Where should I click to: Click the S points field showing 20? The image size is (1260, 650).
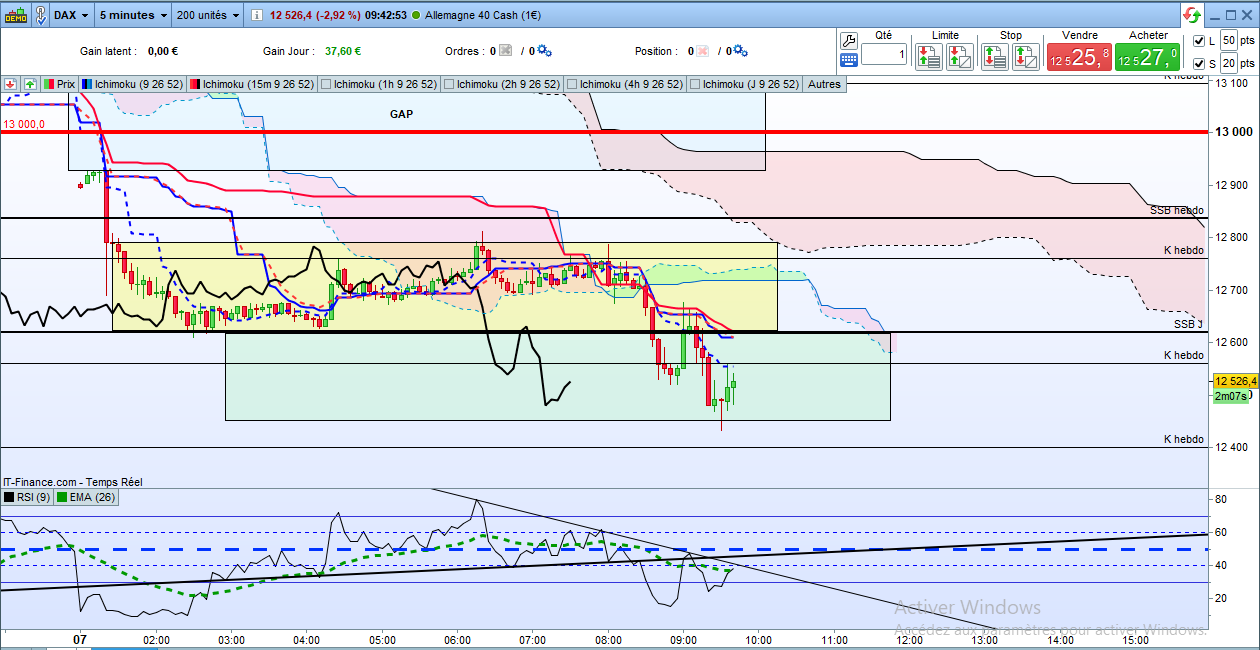pyautogui.click(x=1229, y=64)
